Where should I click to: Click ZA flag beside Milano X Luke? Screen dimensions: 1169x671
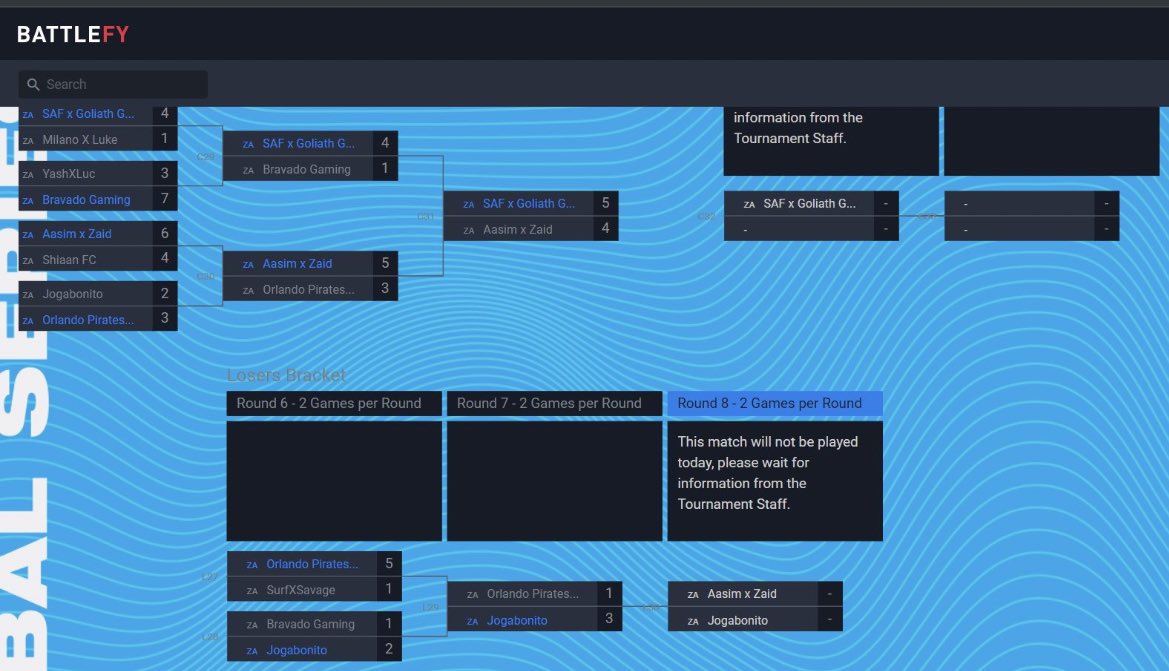tap(28, 140)
